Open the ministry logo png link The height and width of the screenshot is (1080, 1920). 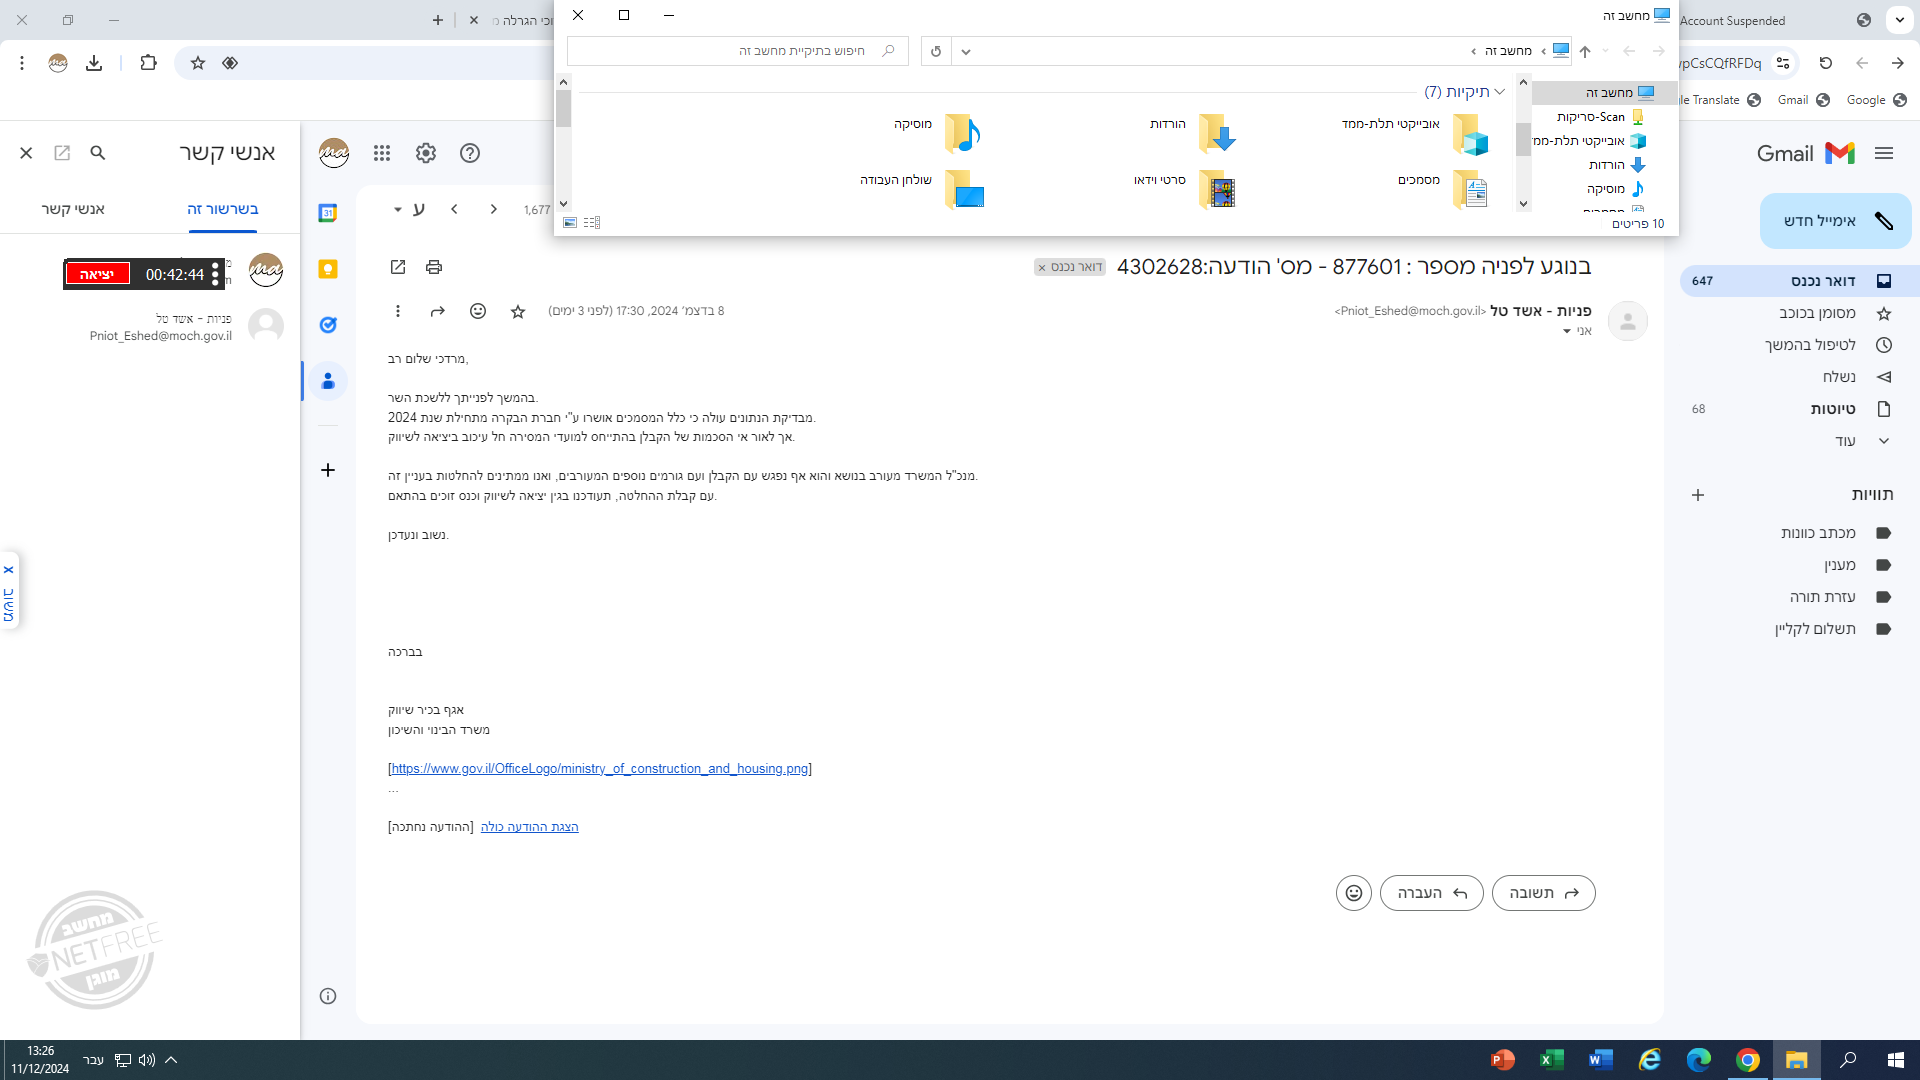(600, 769)
